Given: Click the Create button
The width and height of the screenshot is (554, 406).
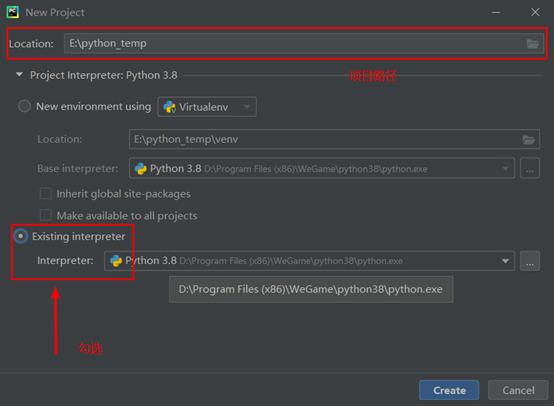Looking at the screenshot, I should [449, 390].
